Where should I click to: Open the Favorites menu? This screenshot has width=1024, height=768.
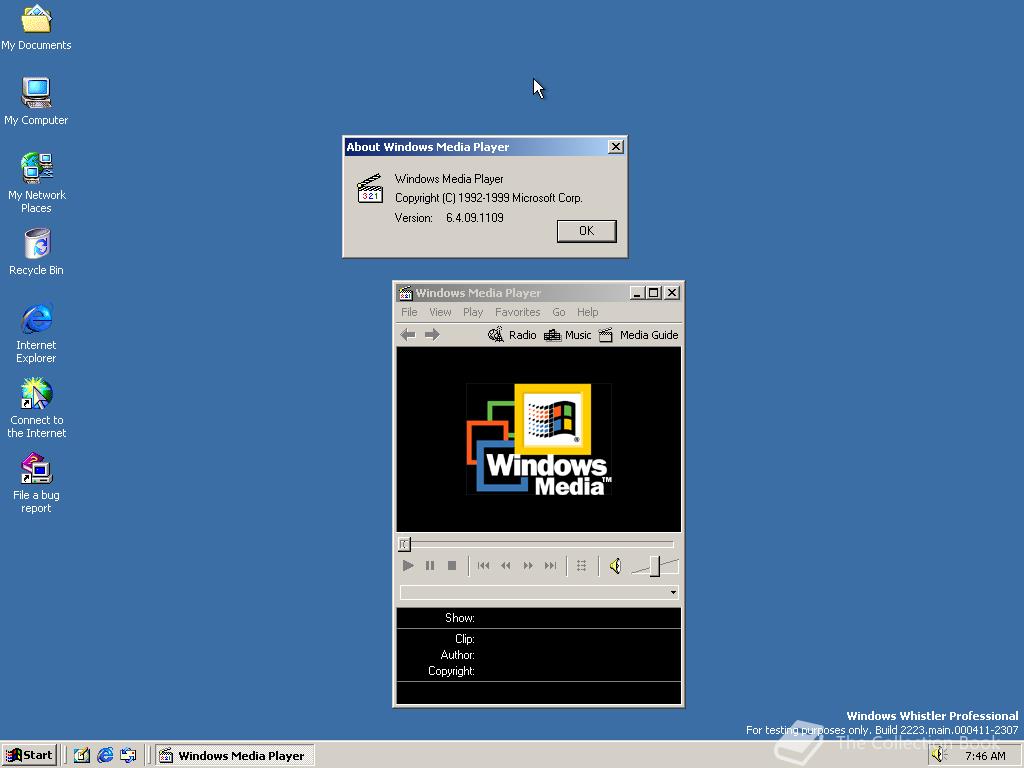tap(517, 312)
